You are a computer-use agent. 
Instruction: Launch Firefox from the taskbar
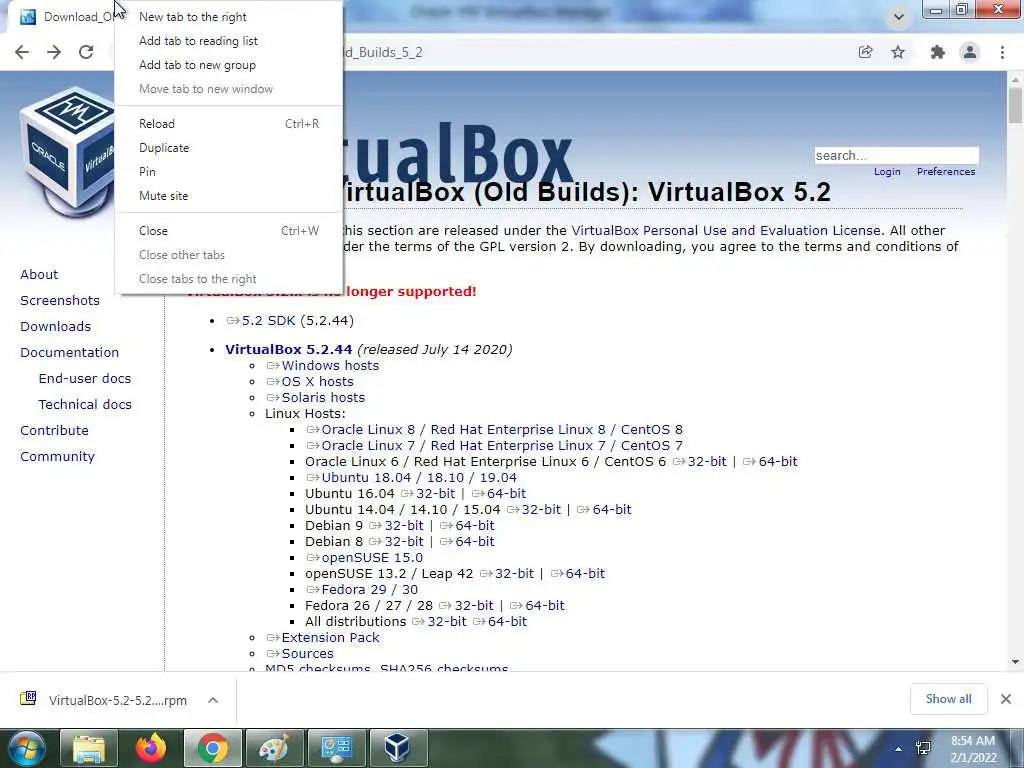151,748
